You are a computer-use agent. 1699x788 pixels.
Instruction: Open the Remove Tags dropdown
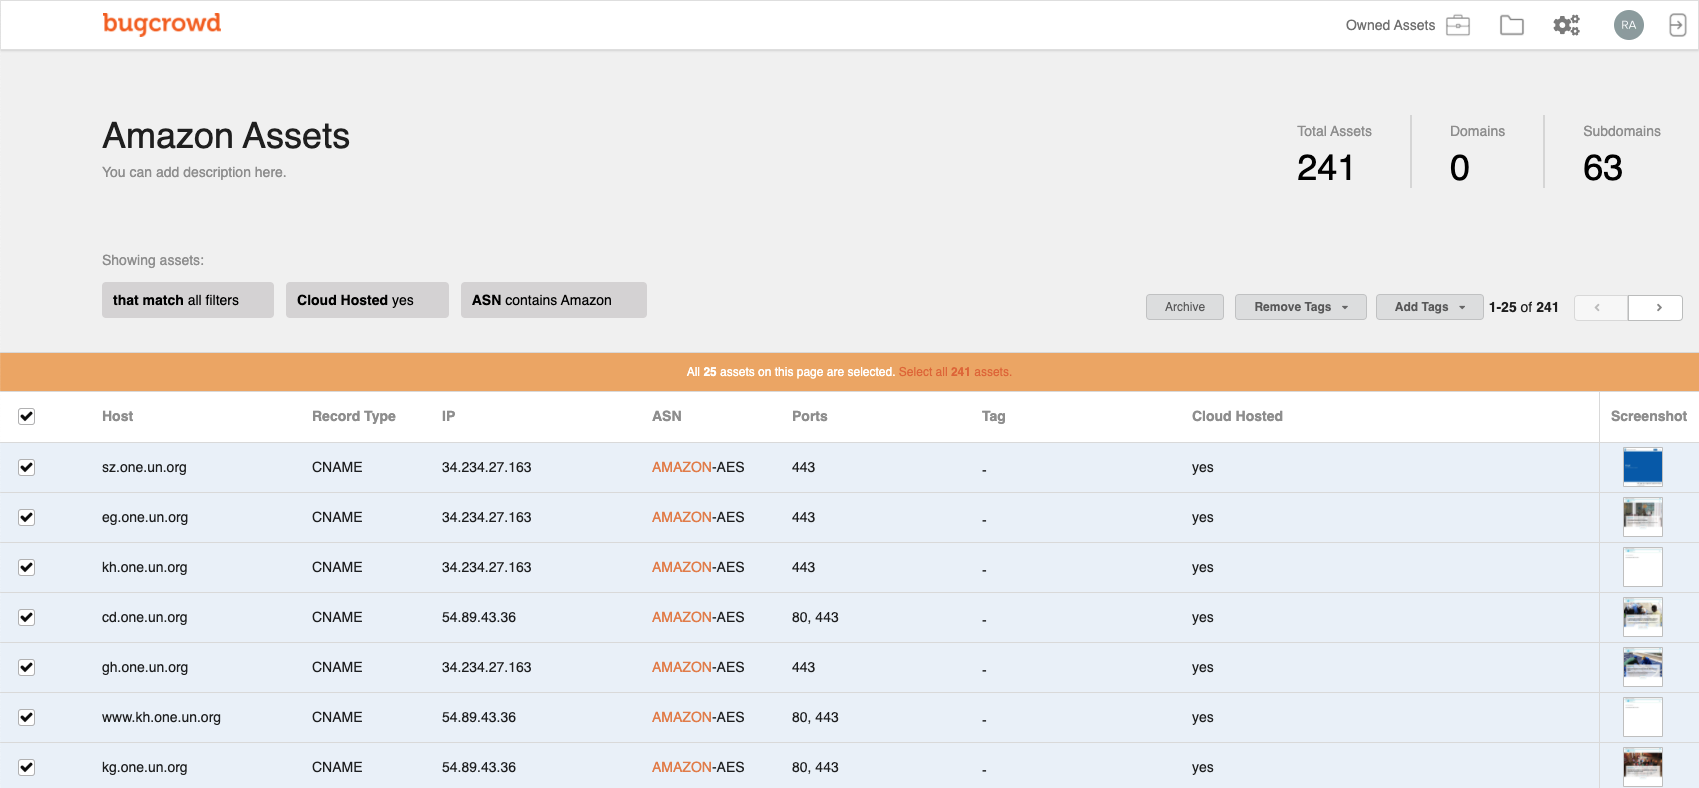coord(1300,307)
